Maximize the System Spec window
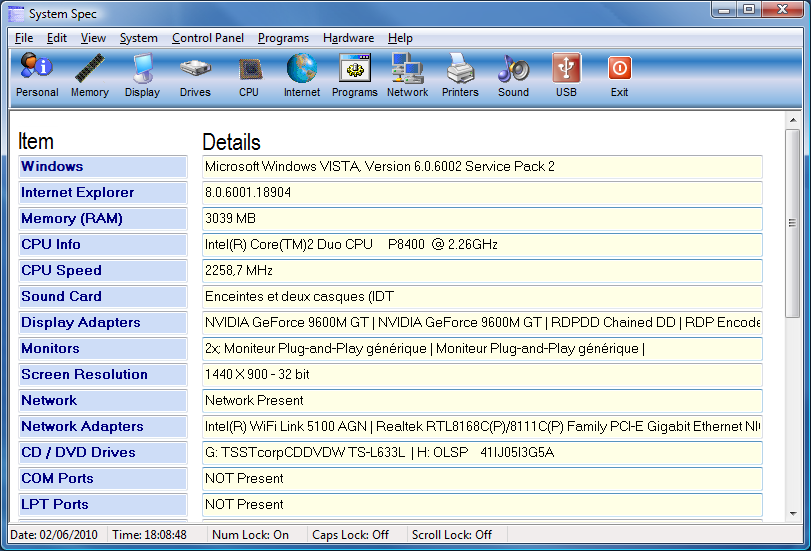Screen dimensions: 811x551 pos(748,9)
